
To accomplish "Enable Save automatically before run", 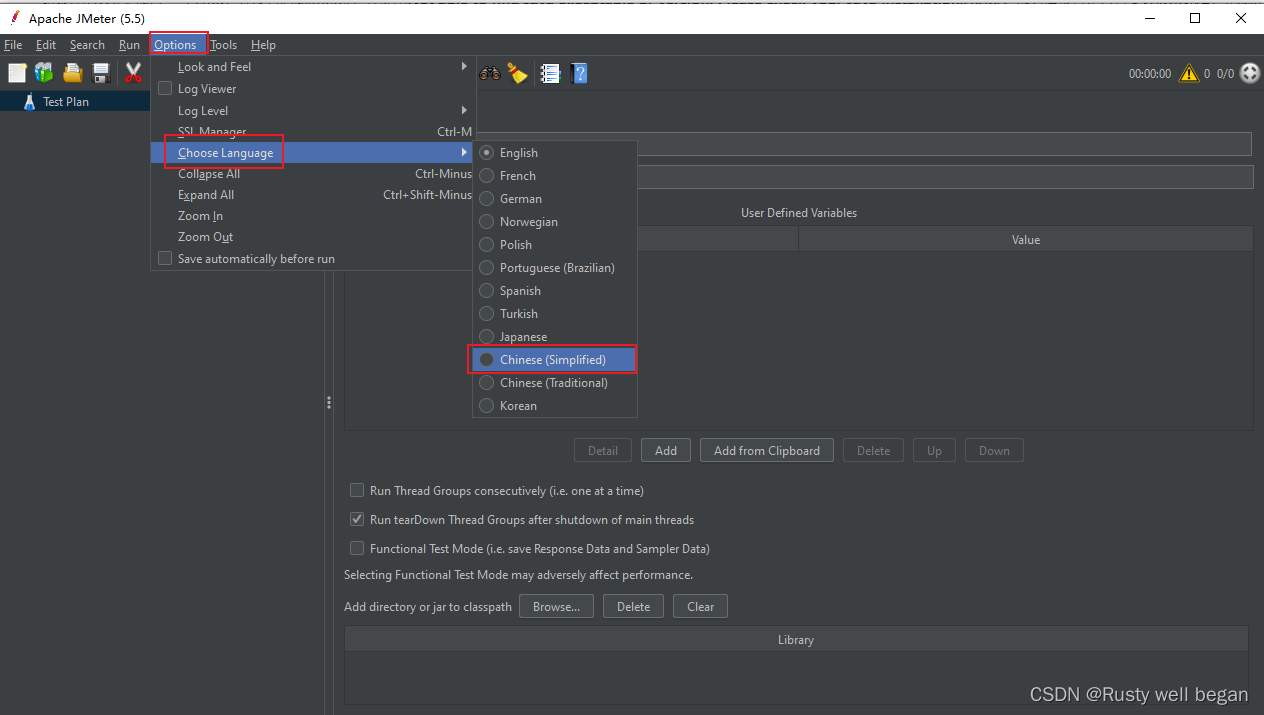I will 165,259.
